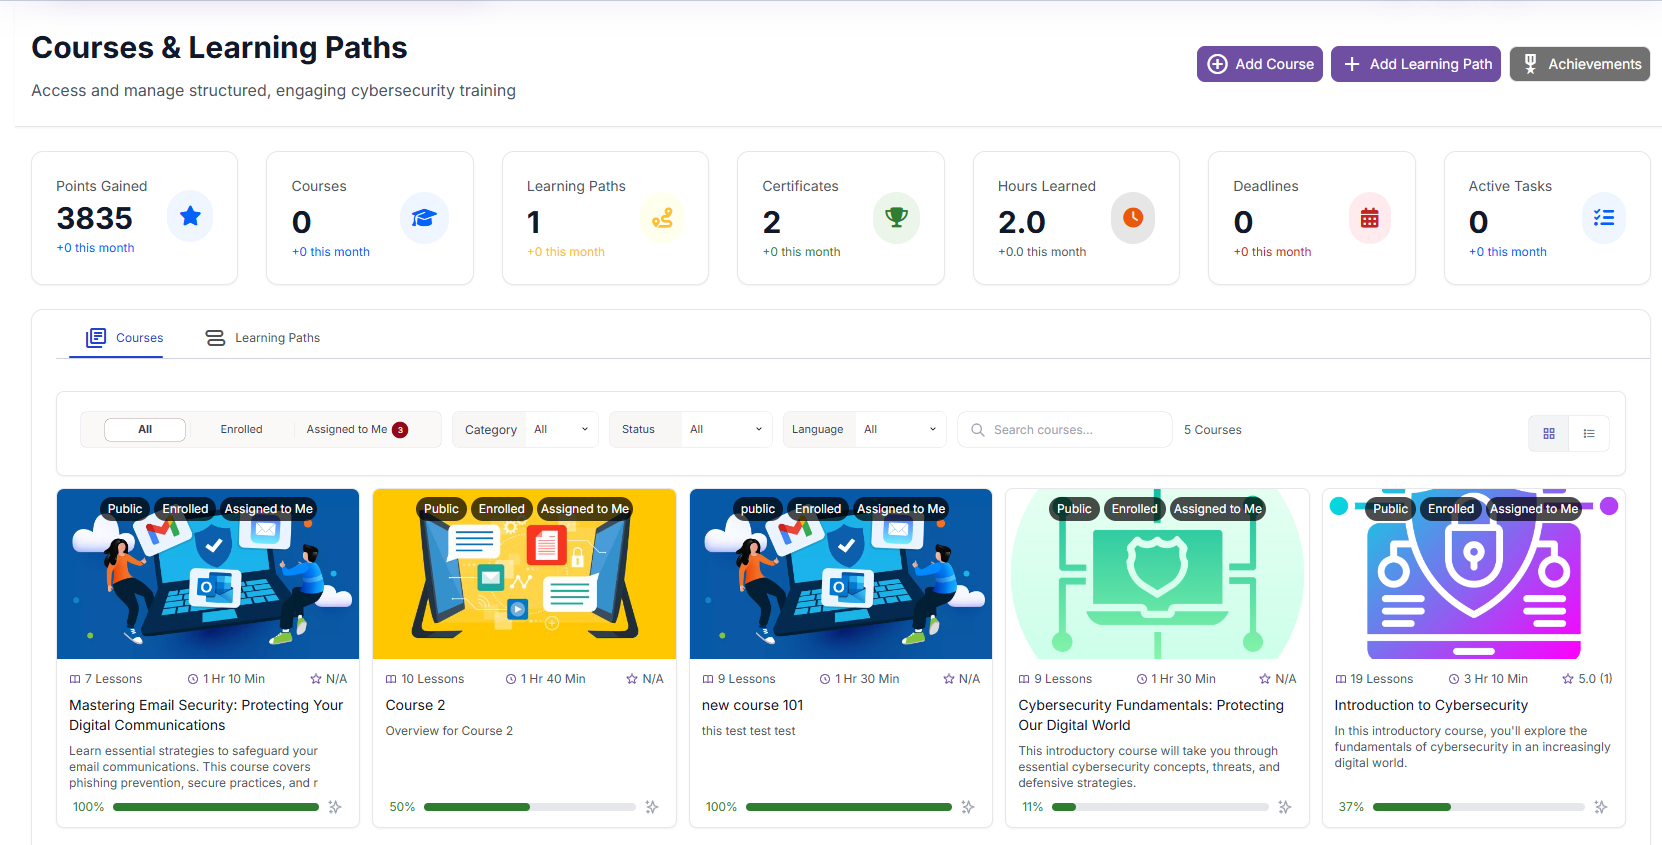
Task: Open the Learning Paths tab
Action: point(262,338)
